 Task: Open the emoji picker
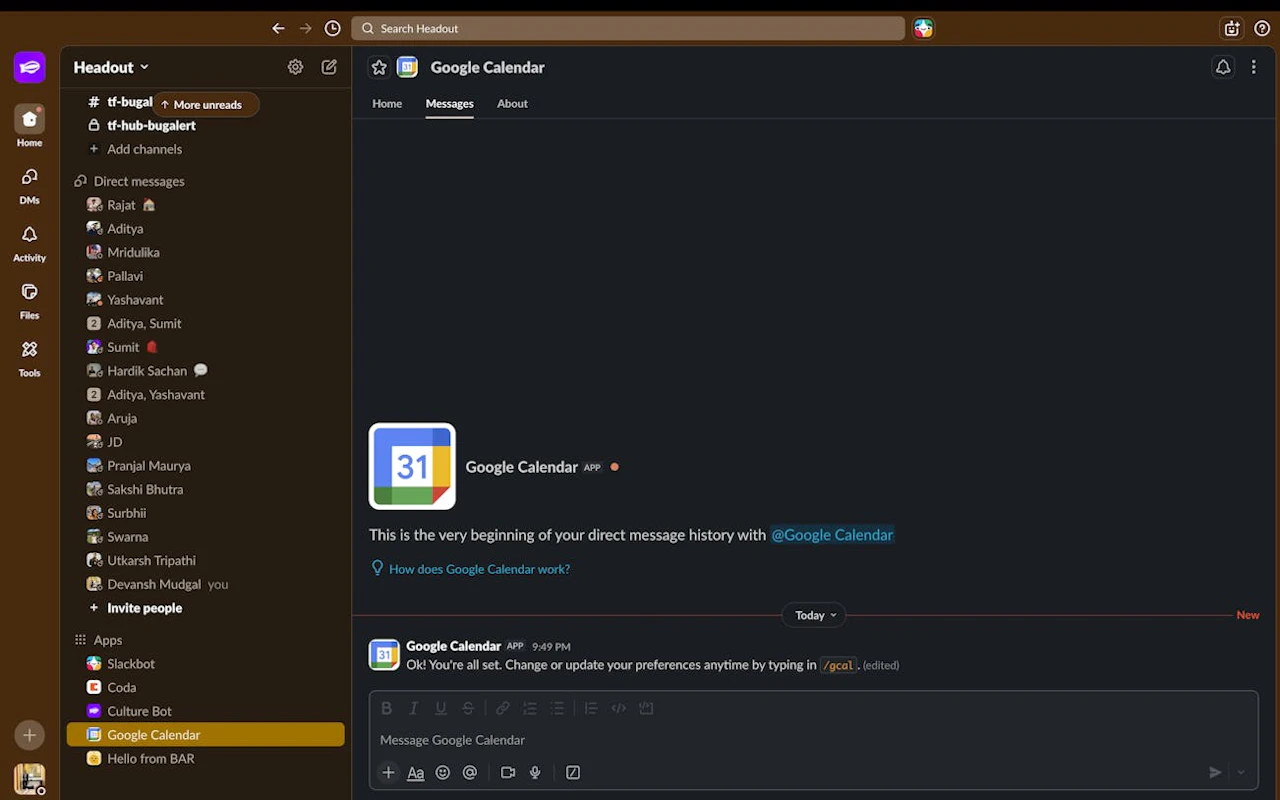(443, 772)
